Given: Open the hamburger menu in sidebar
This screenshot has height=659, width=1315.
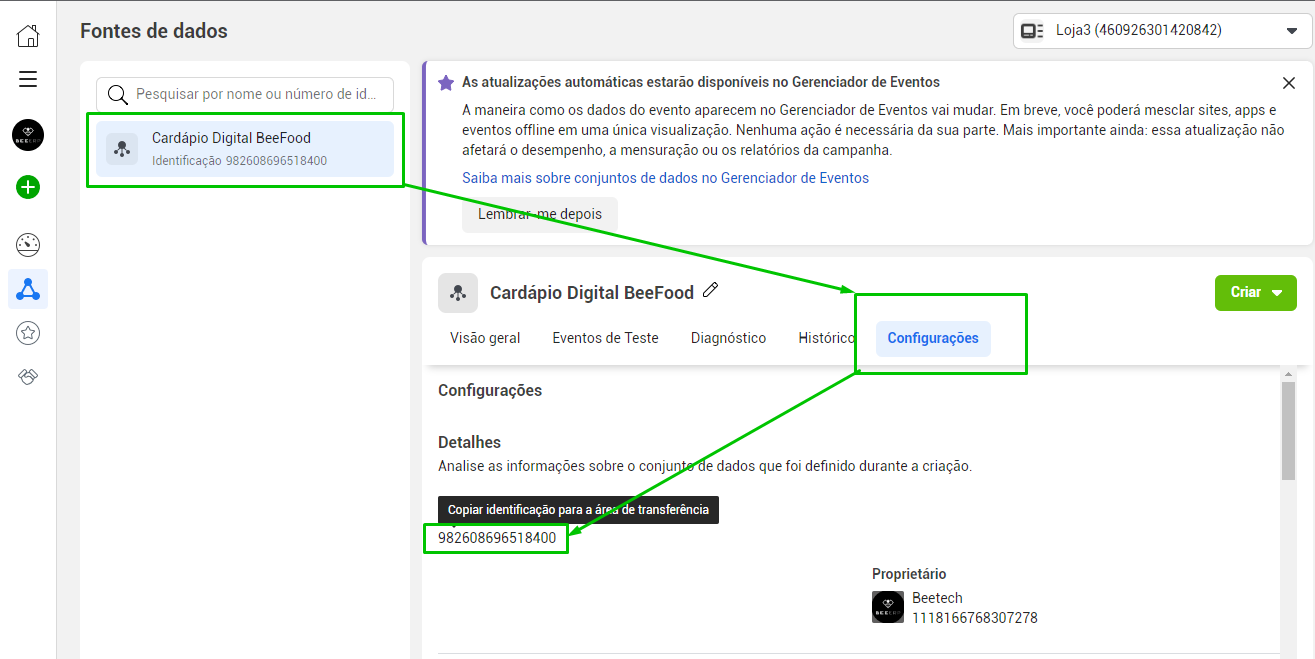Looking at the screenshot, I should [28, 79].
